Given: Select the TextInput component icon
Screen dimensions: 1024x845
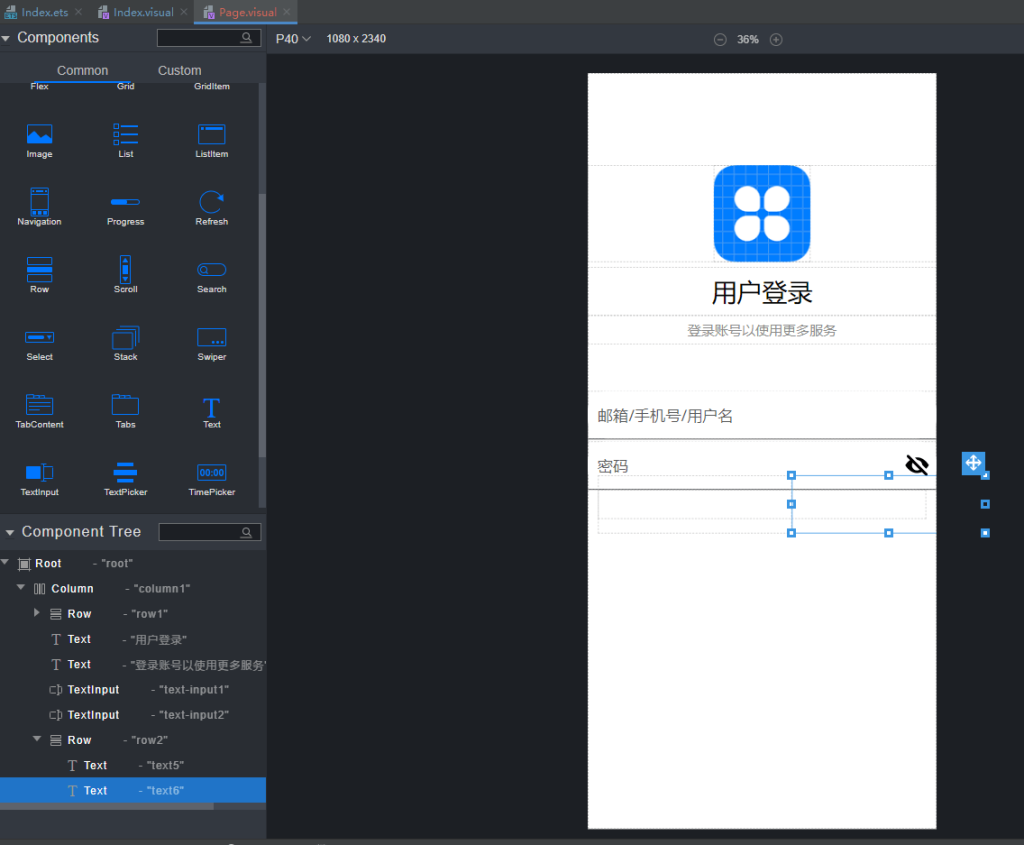Looking at the screenshot, I should [x=39, y=472].
